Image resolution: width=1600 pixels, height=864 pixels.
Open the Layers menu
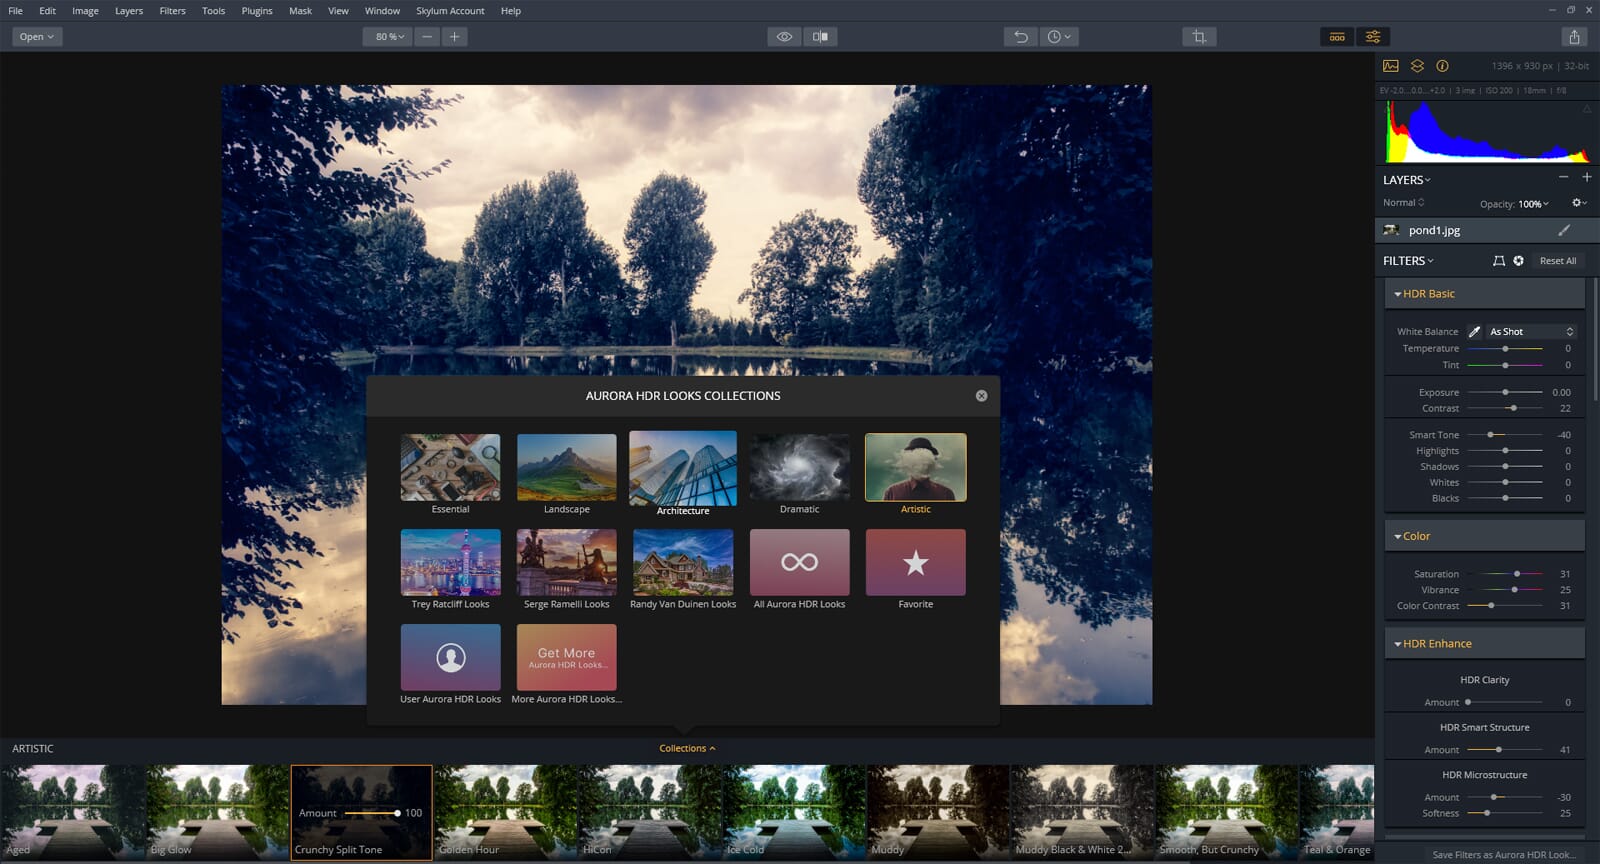click(x=128, y=11)
